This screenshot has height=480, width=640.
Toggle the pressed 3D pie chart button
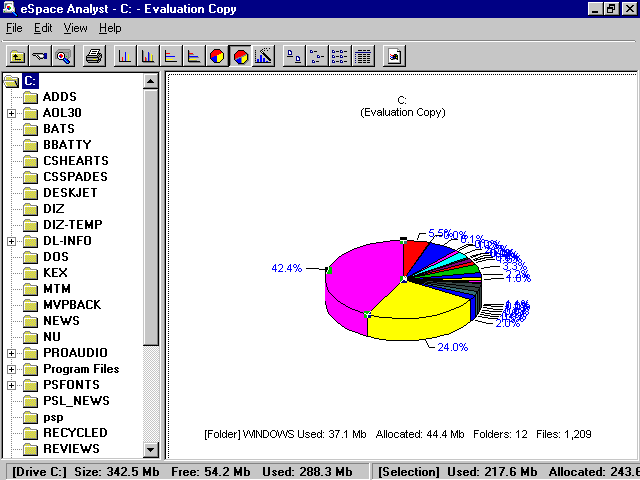point(240,56)
